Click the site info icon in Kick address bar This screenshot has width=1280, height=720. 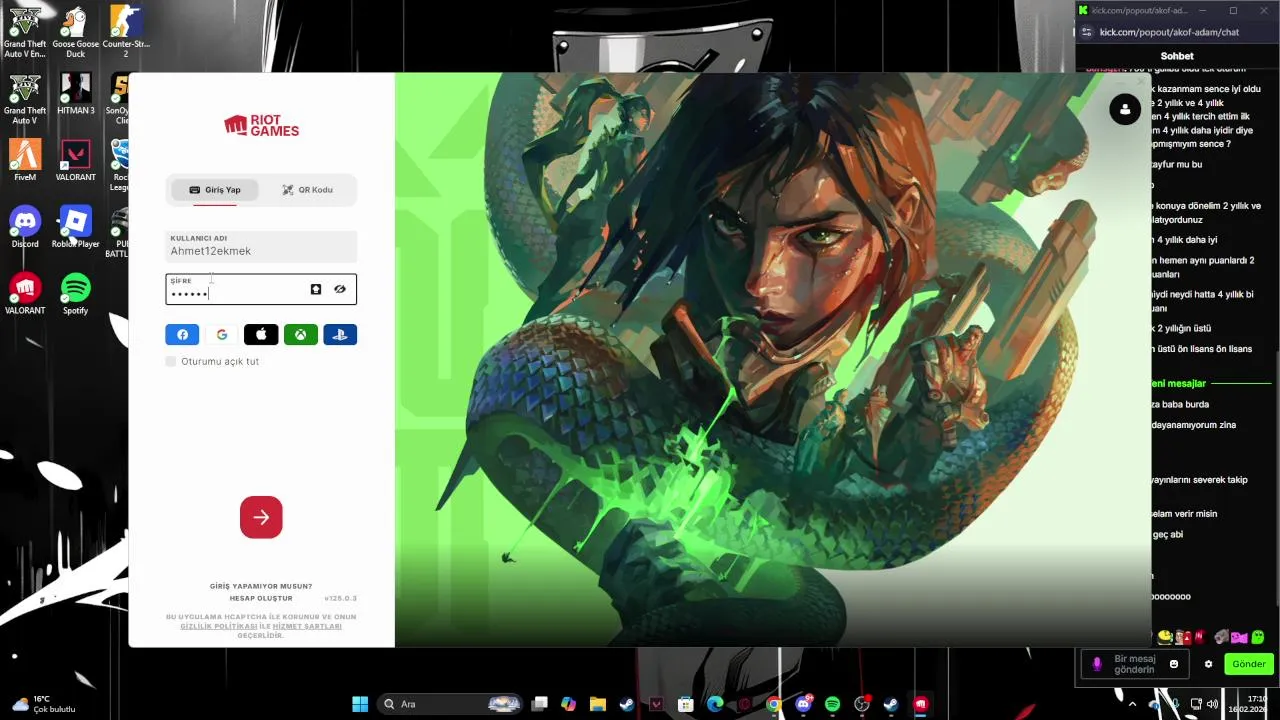(x=1087, y=32)
